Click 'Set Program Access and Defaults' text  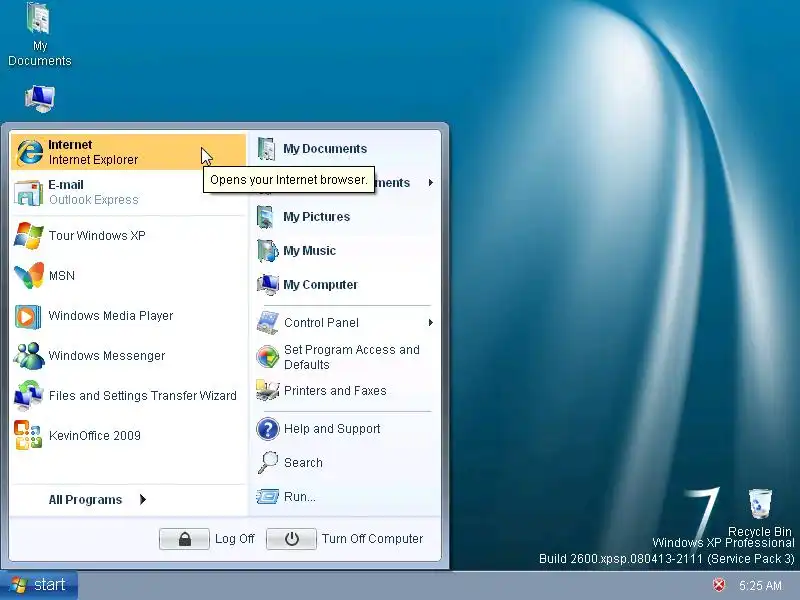[352, 357]
